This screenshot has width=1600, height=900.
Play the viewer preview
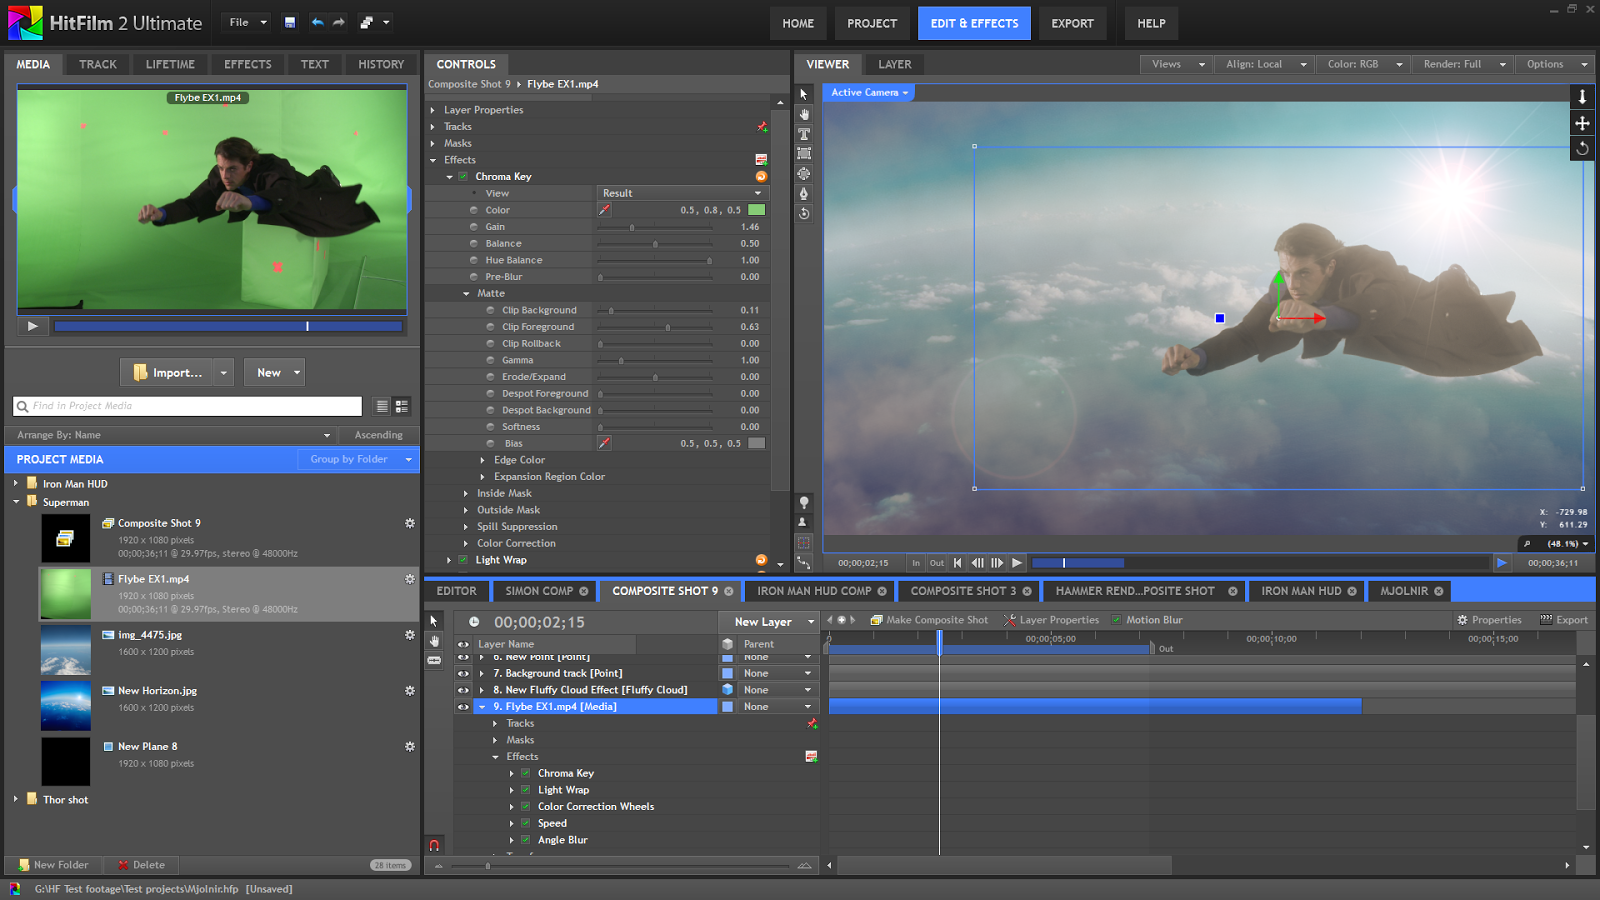tap(1017, 563)
